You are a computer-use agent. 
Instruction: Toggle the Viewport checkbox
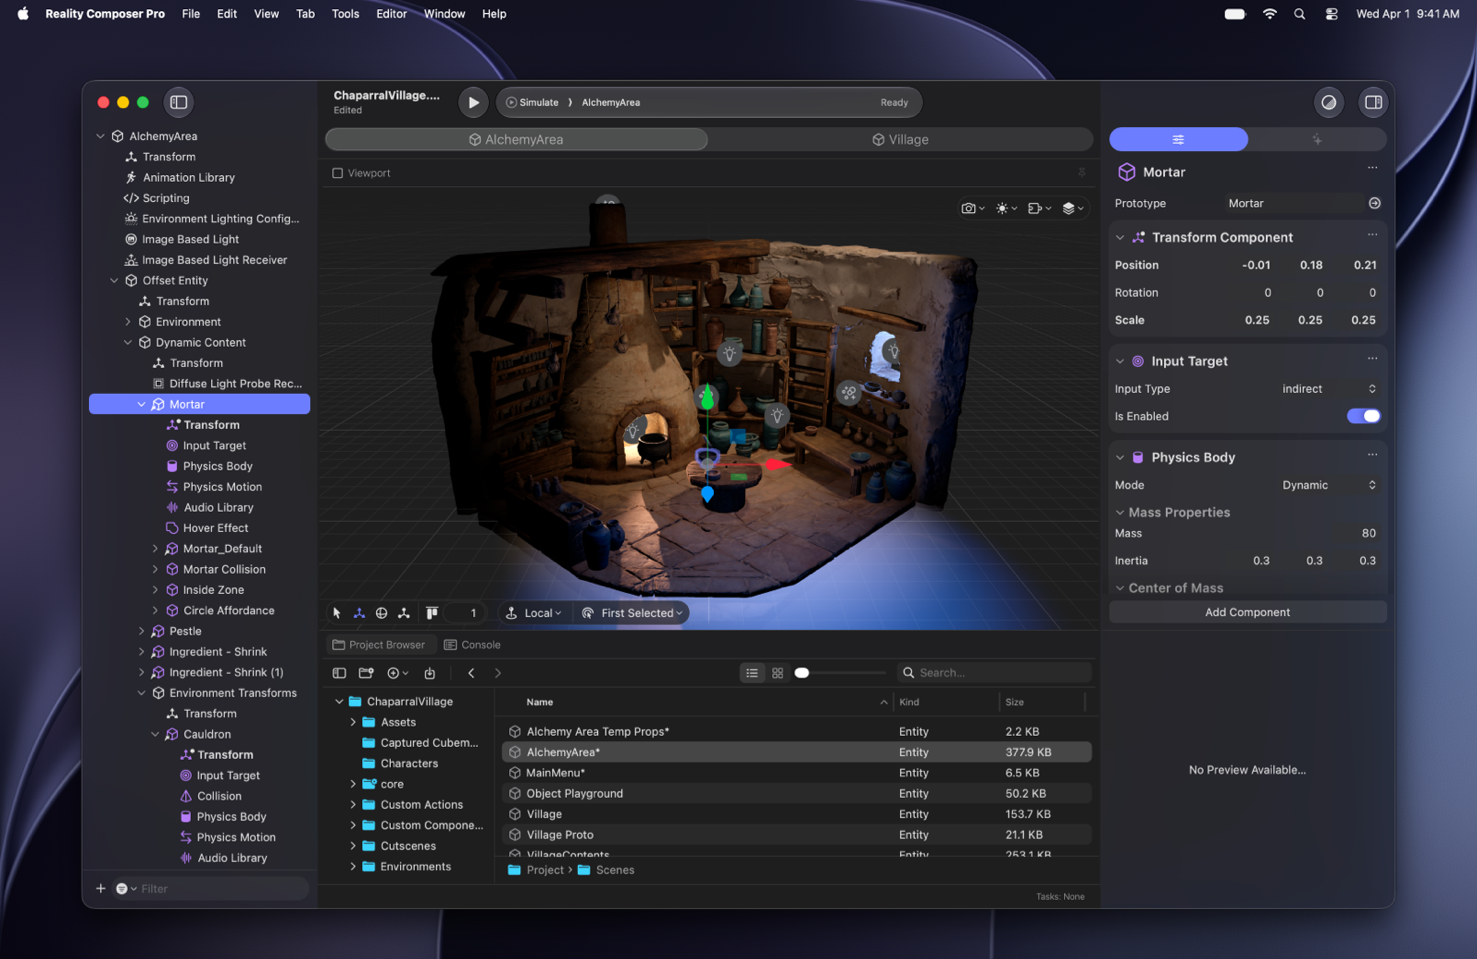coord(338,173)
